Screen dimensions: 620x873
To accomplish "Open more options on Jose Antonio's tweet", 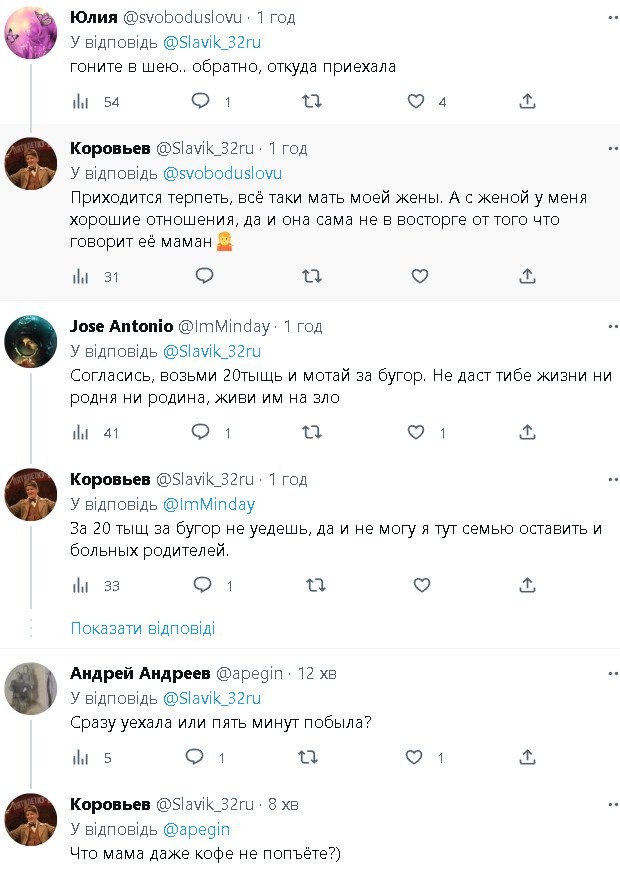I will click(612, 326).
